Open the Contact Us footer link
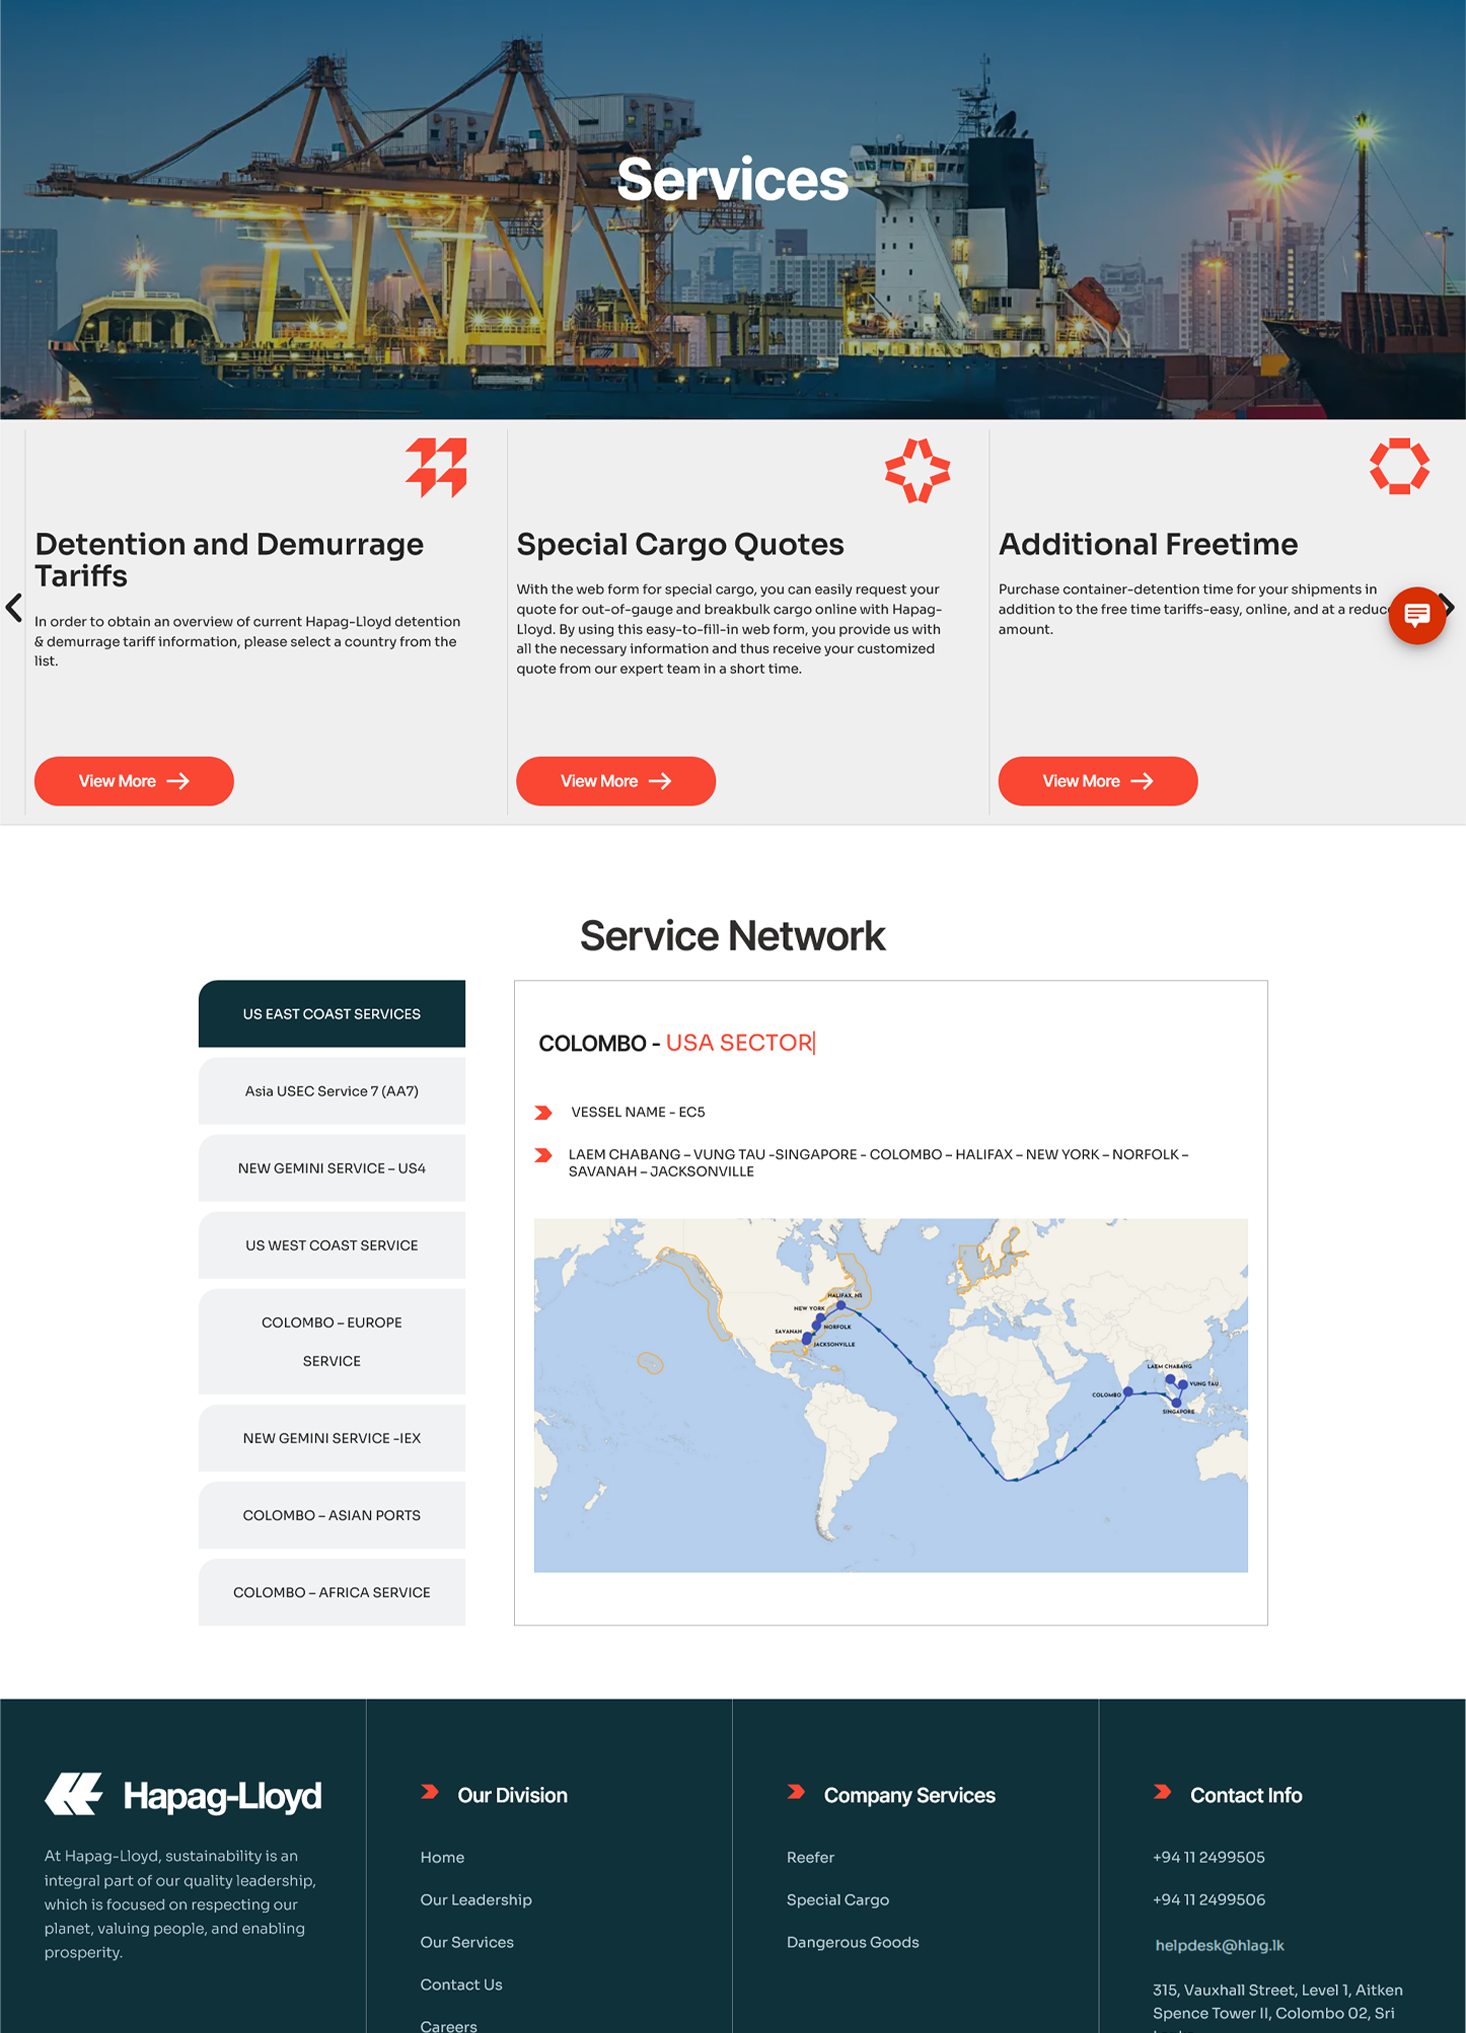1466x2033 pixels. (461, 1984)
